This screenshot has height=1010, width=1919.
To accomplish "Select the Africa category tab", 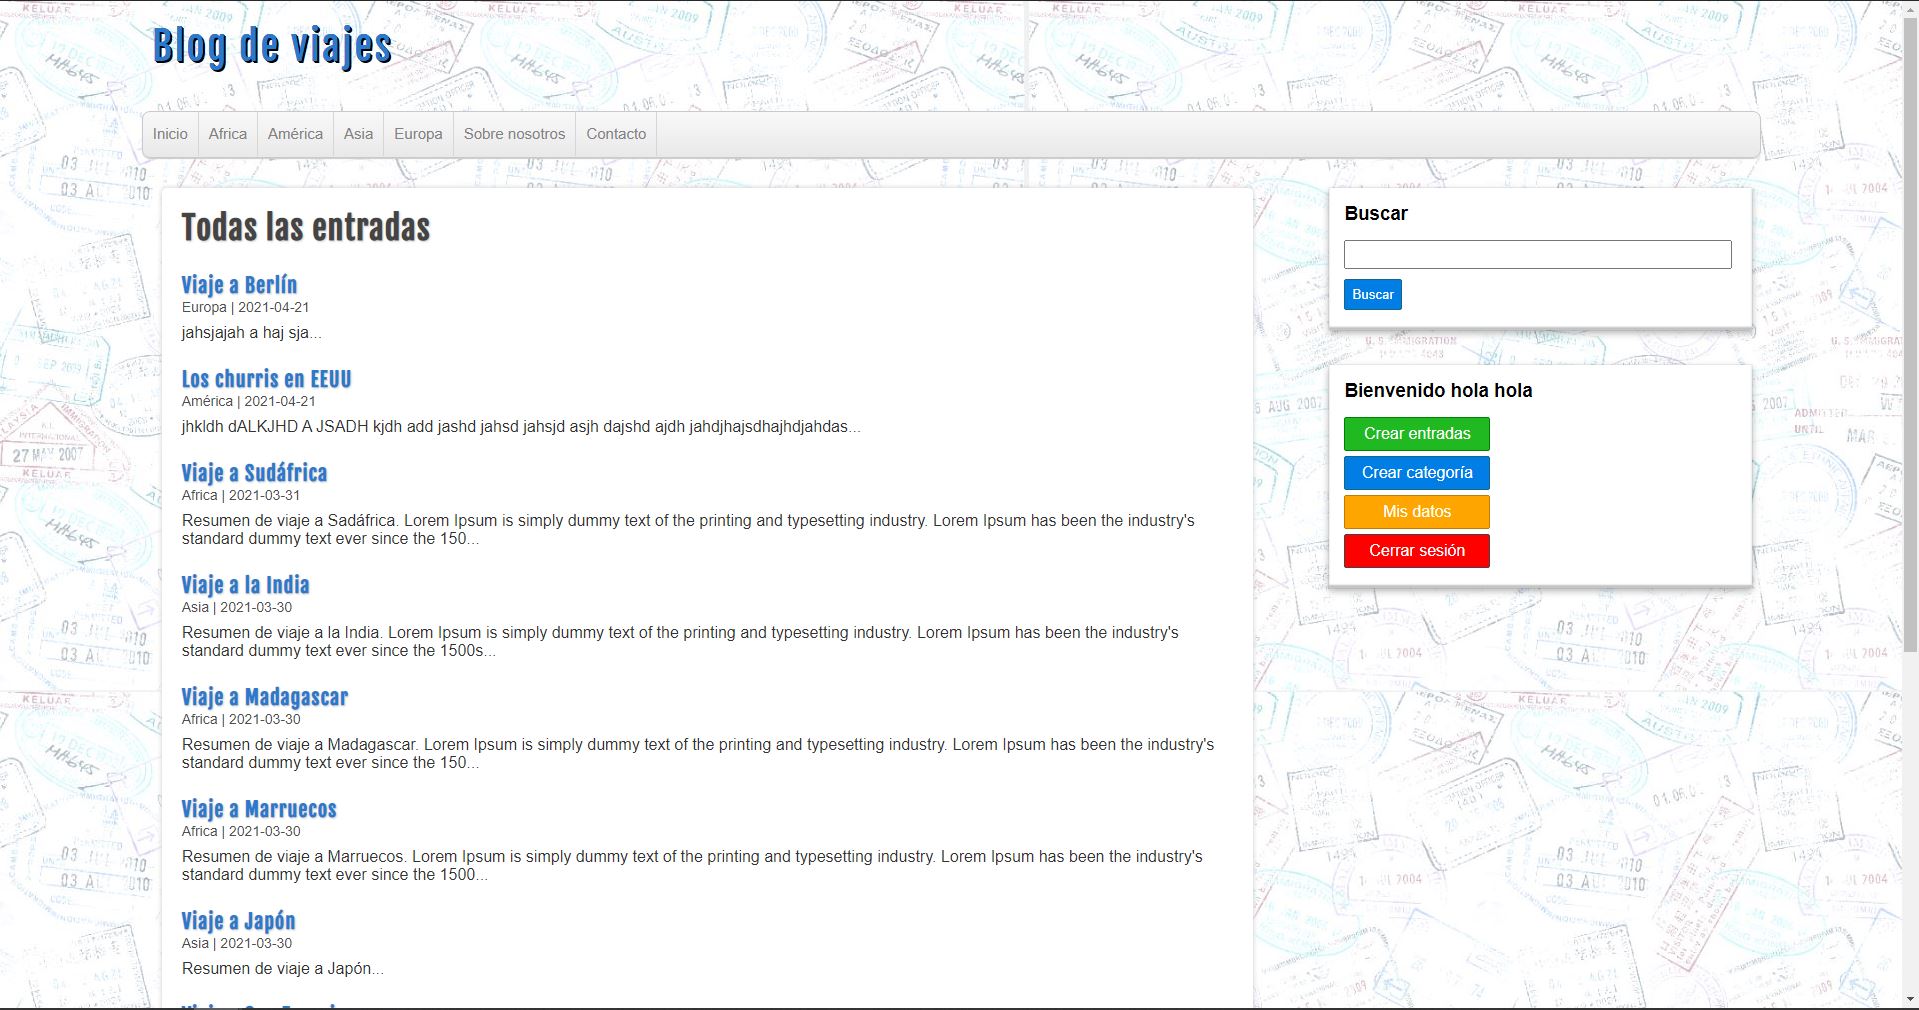I will click(x=227, y=133).
